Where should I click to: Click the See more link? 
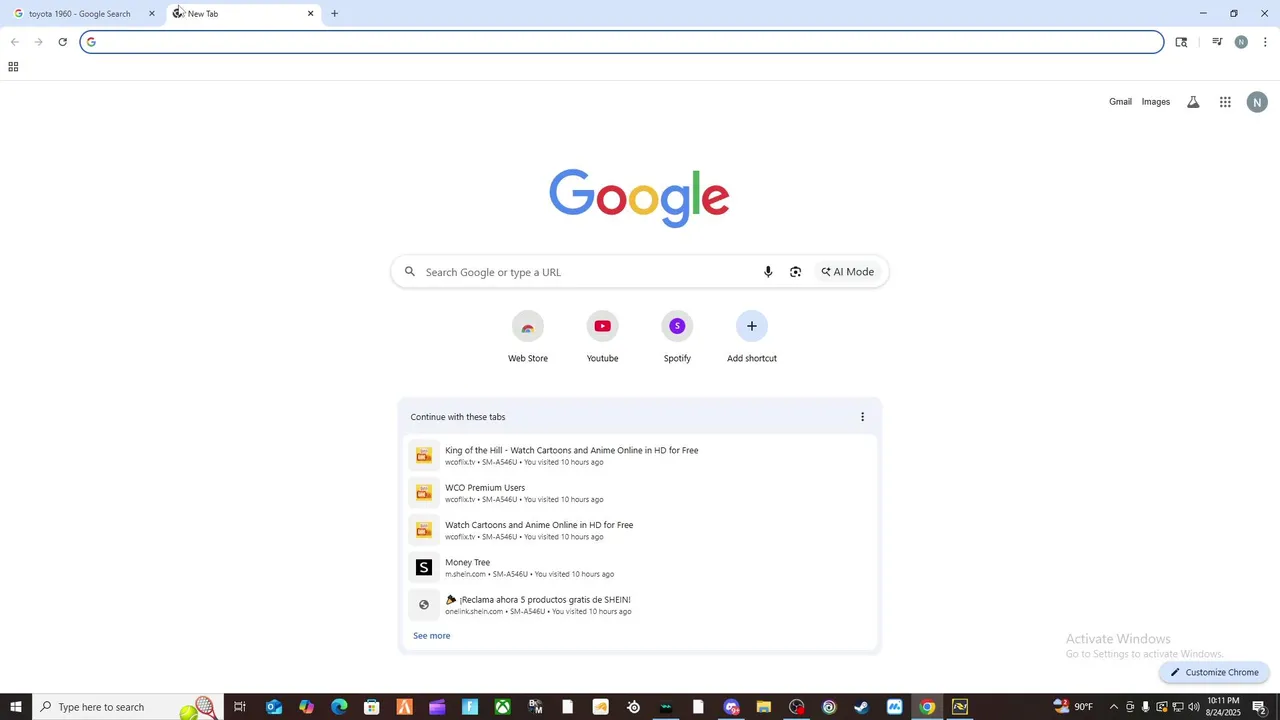point(432,636)
